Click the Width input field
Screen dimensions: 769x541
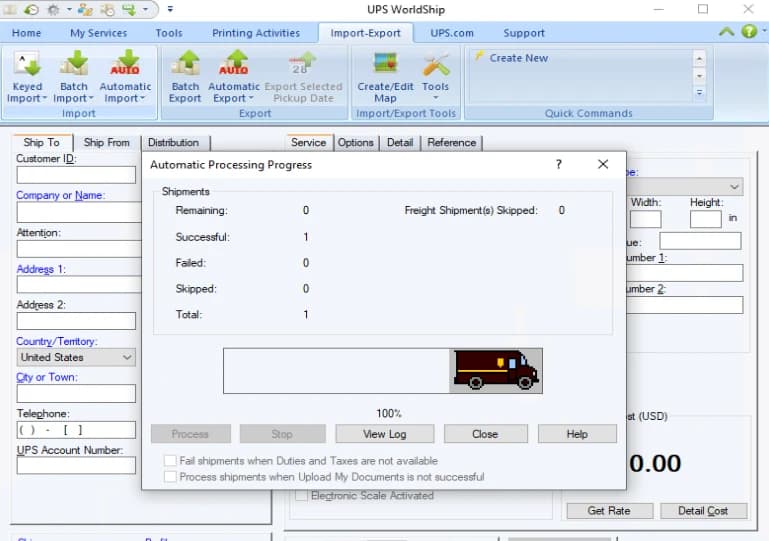(645, 219)
